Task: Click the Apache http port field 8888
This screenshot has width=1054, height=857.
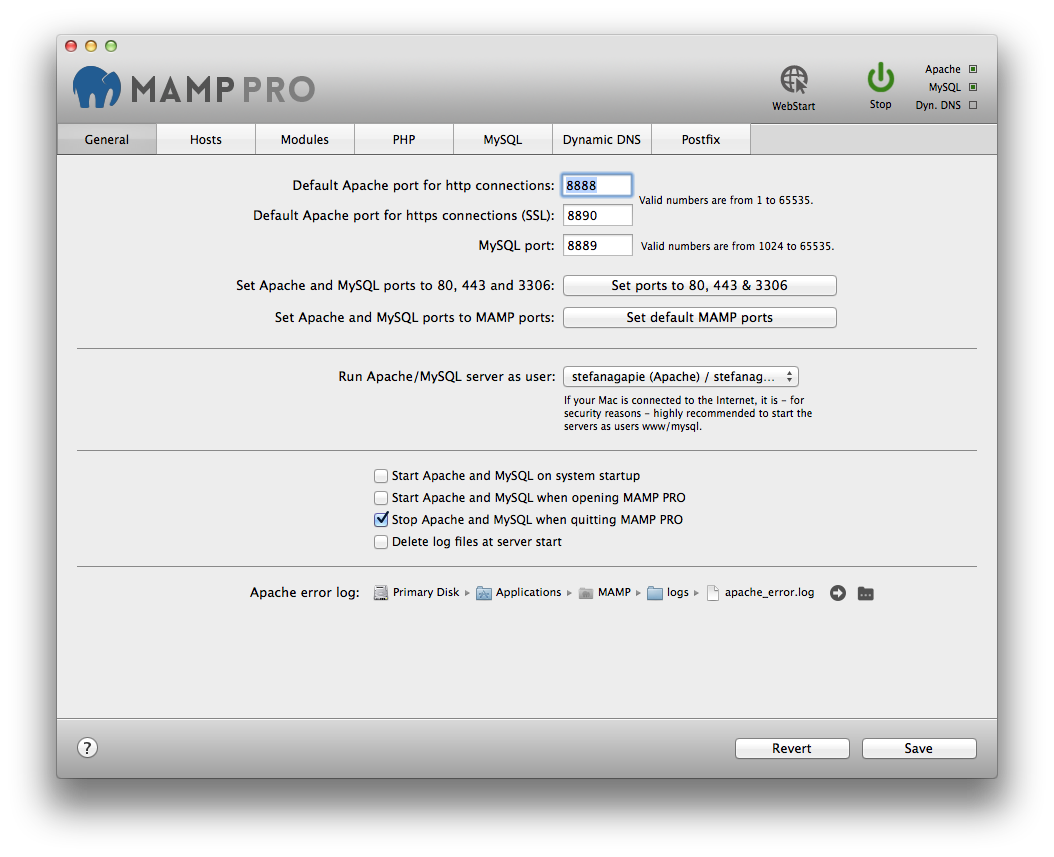Action: pos(597,185)
